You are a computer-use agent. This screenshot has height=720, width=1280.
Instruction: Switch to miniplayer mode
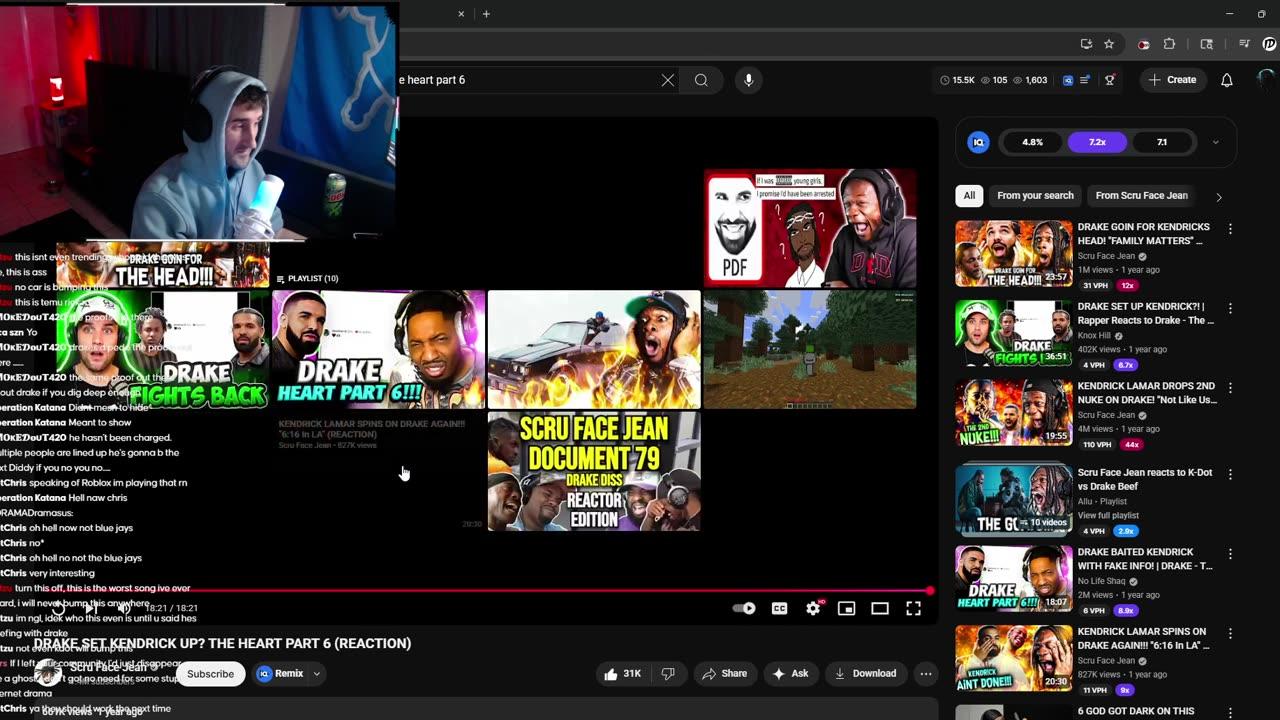click(x=846, y=608)
